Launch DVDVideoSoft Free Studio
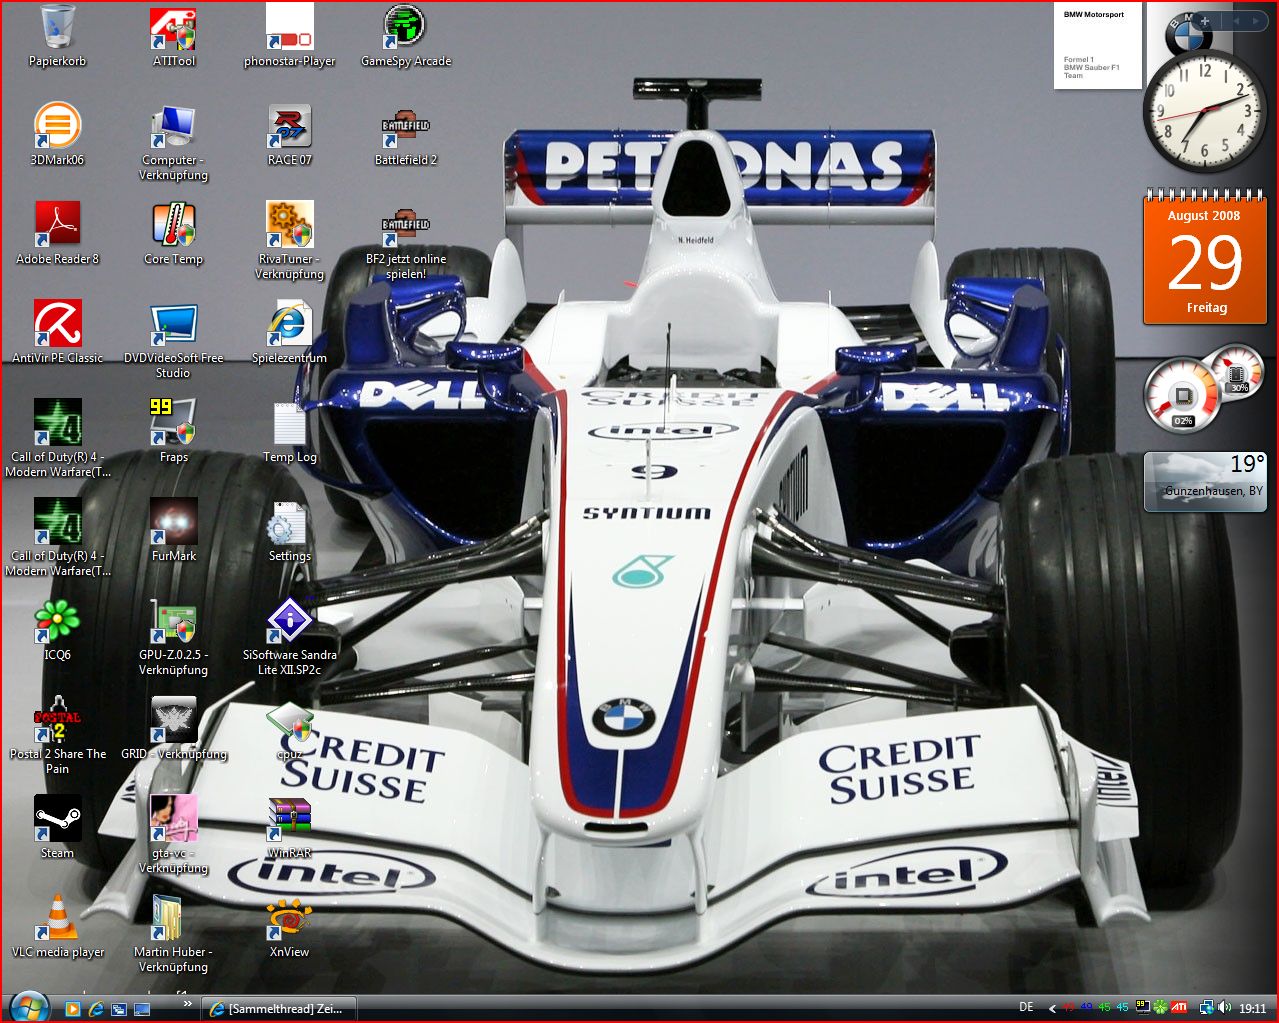This screenshot has height=1023, width=1279. [x=173, y=340]
